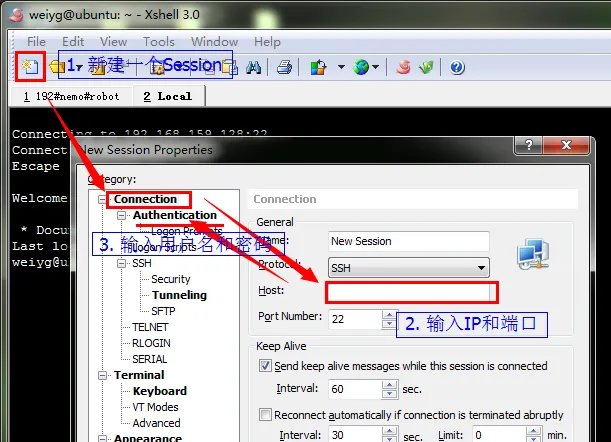The image size is (611, 442).
Task: Click the reconnect Interval field showing 30
Action: (x=355, y=435)
